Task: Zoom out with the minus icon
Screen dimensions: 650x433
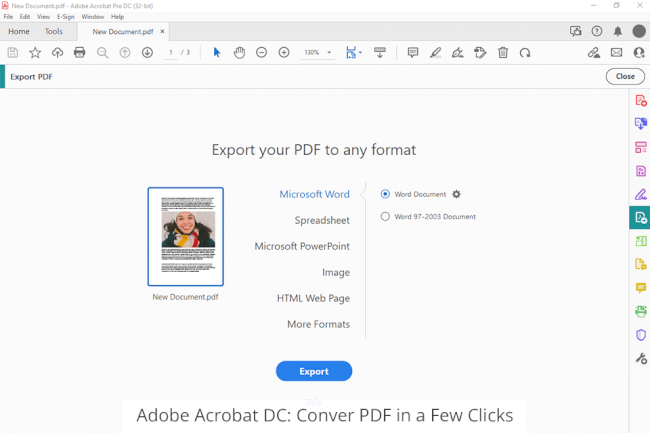Action: [262, 53]
